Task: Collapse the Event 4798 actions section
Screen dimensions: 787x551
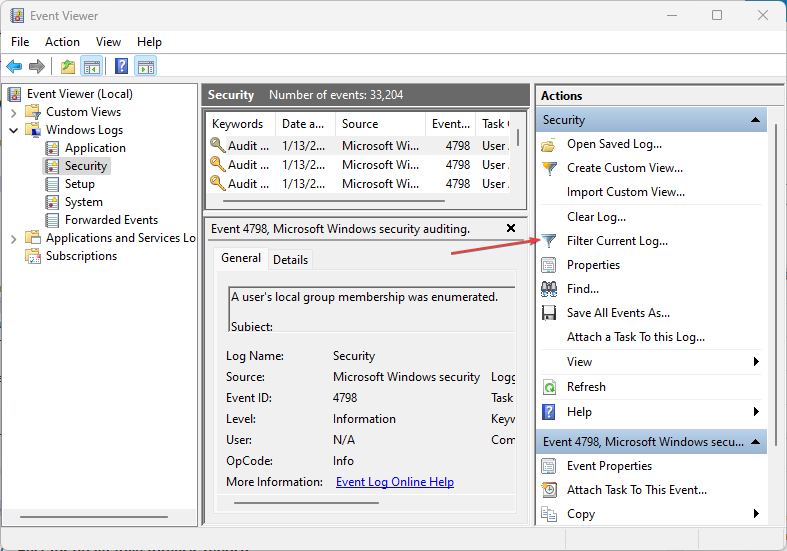Action: point(755,442)
